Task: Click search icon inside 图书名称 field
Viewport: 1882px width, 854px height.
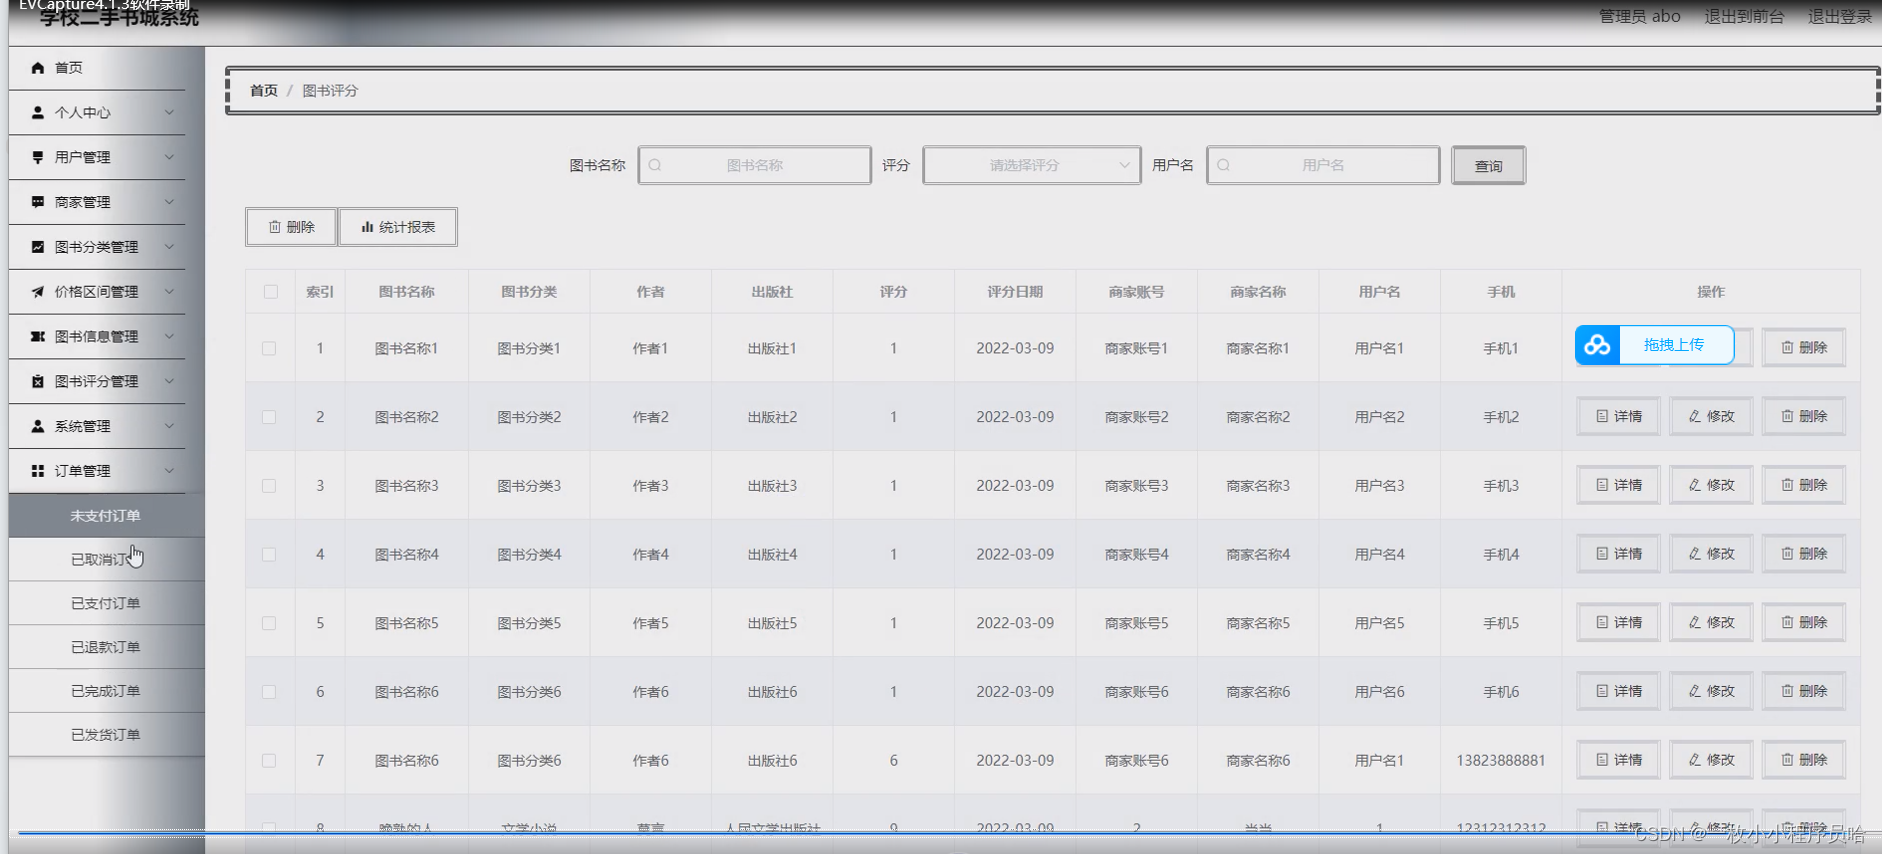Action: coord(655,165)
